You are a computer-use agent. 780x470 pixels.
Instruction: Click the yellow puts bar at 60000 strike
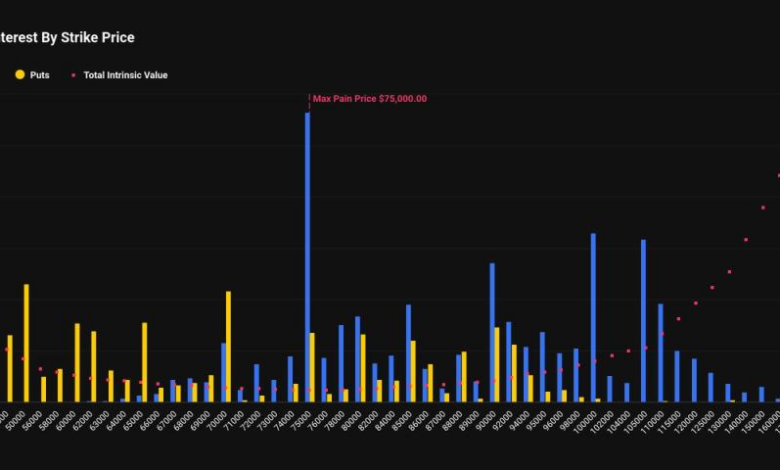coord(77,362)
